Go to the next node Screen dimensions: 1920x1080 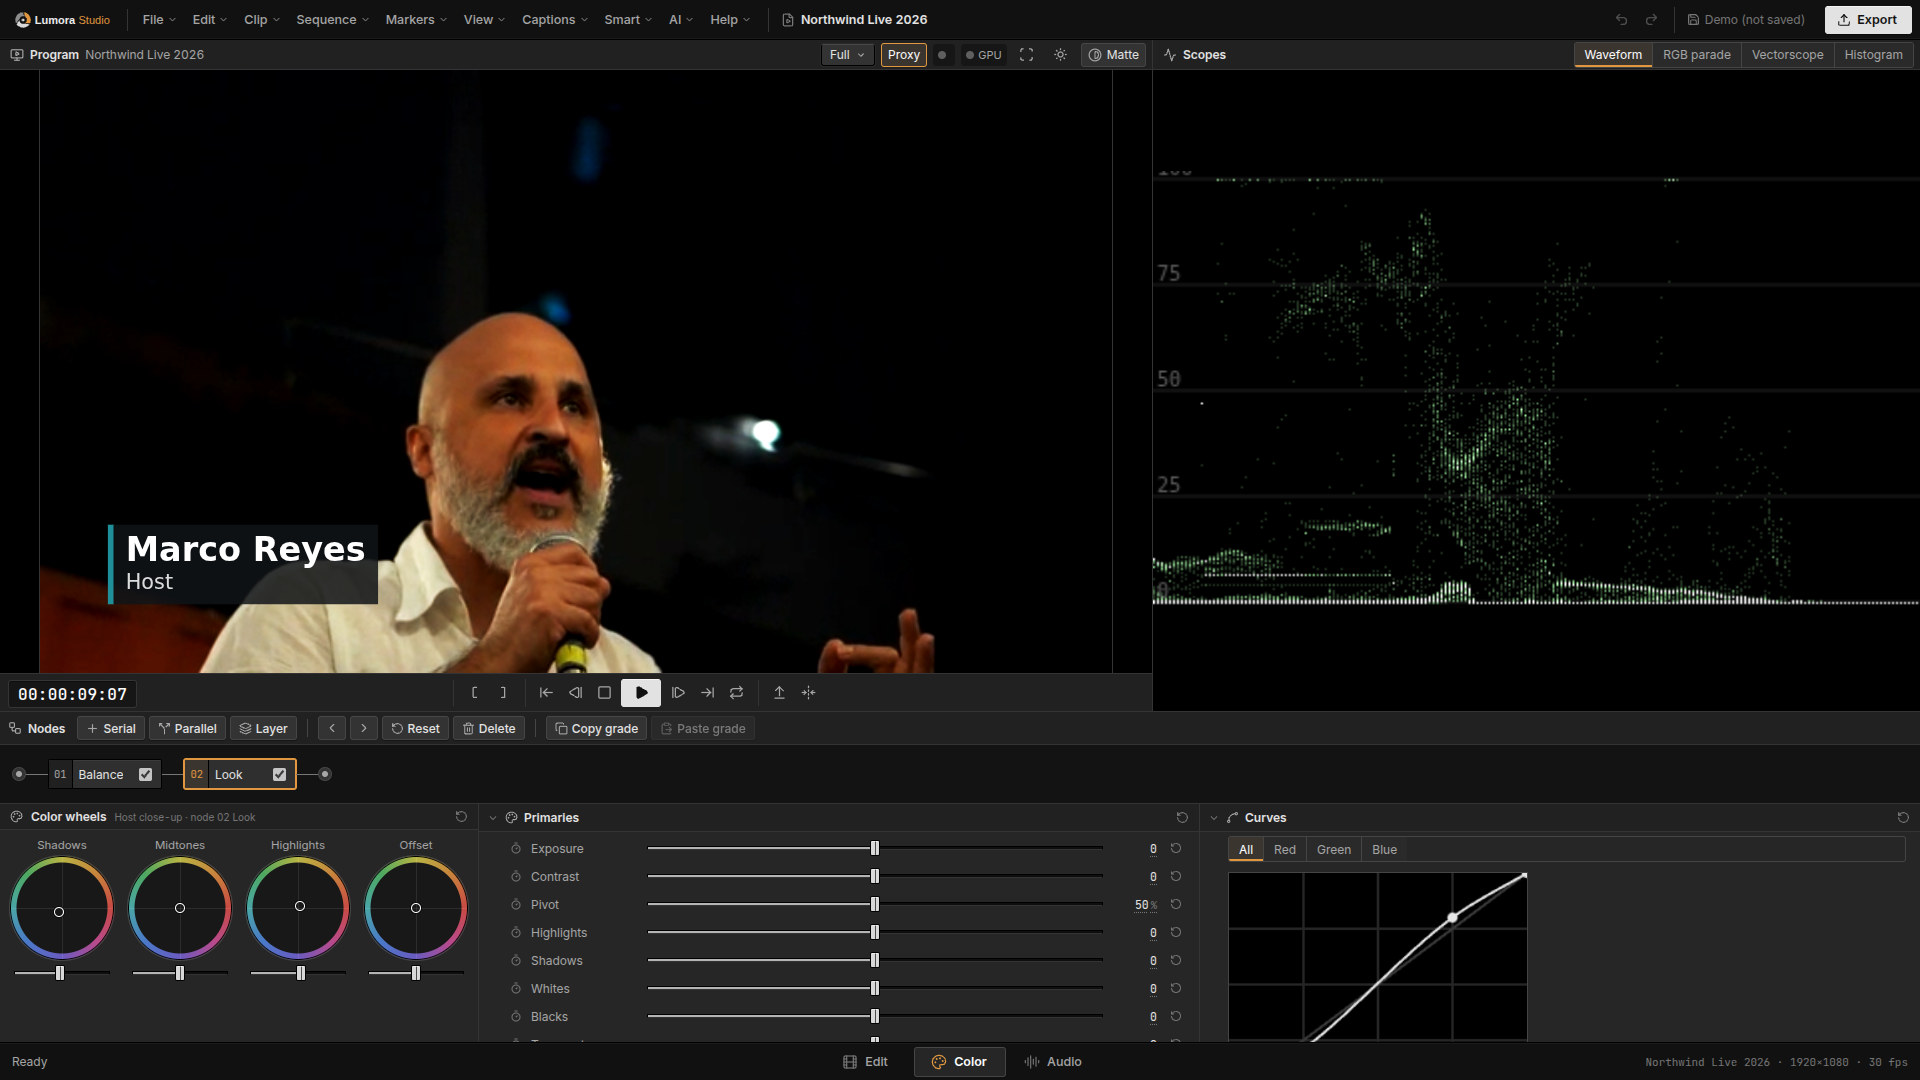click(x=363, y=728)
